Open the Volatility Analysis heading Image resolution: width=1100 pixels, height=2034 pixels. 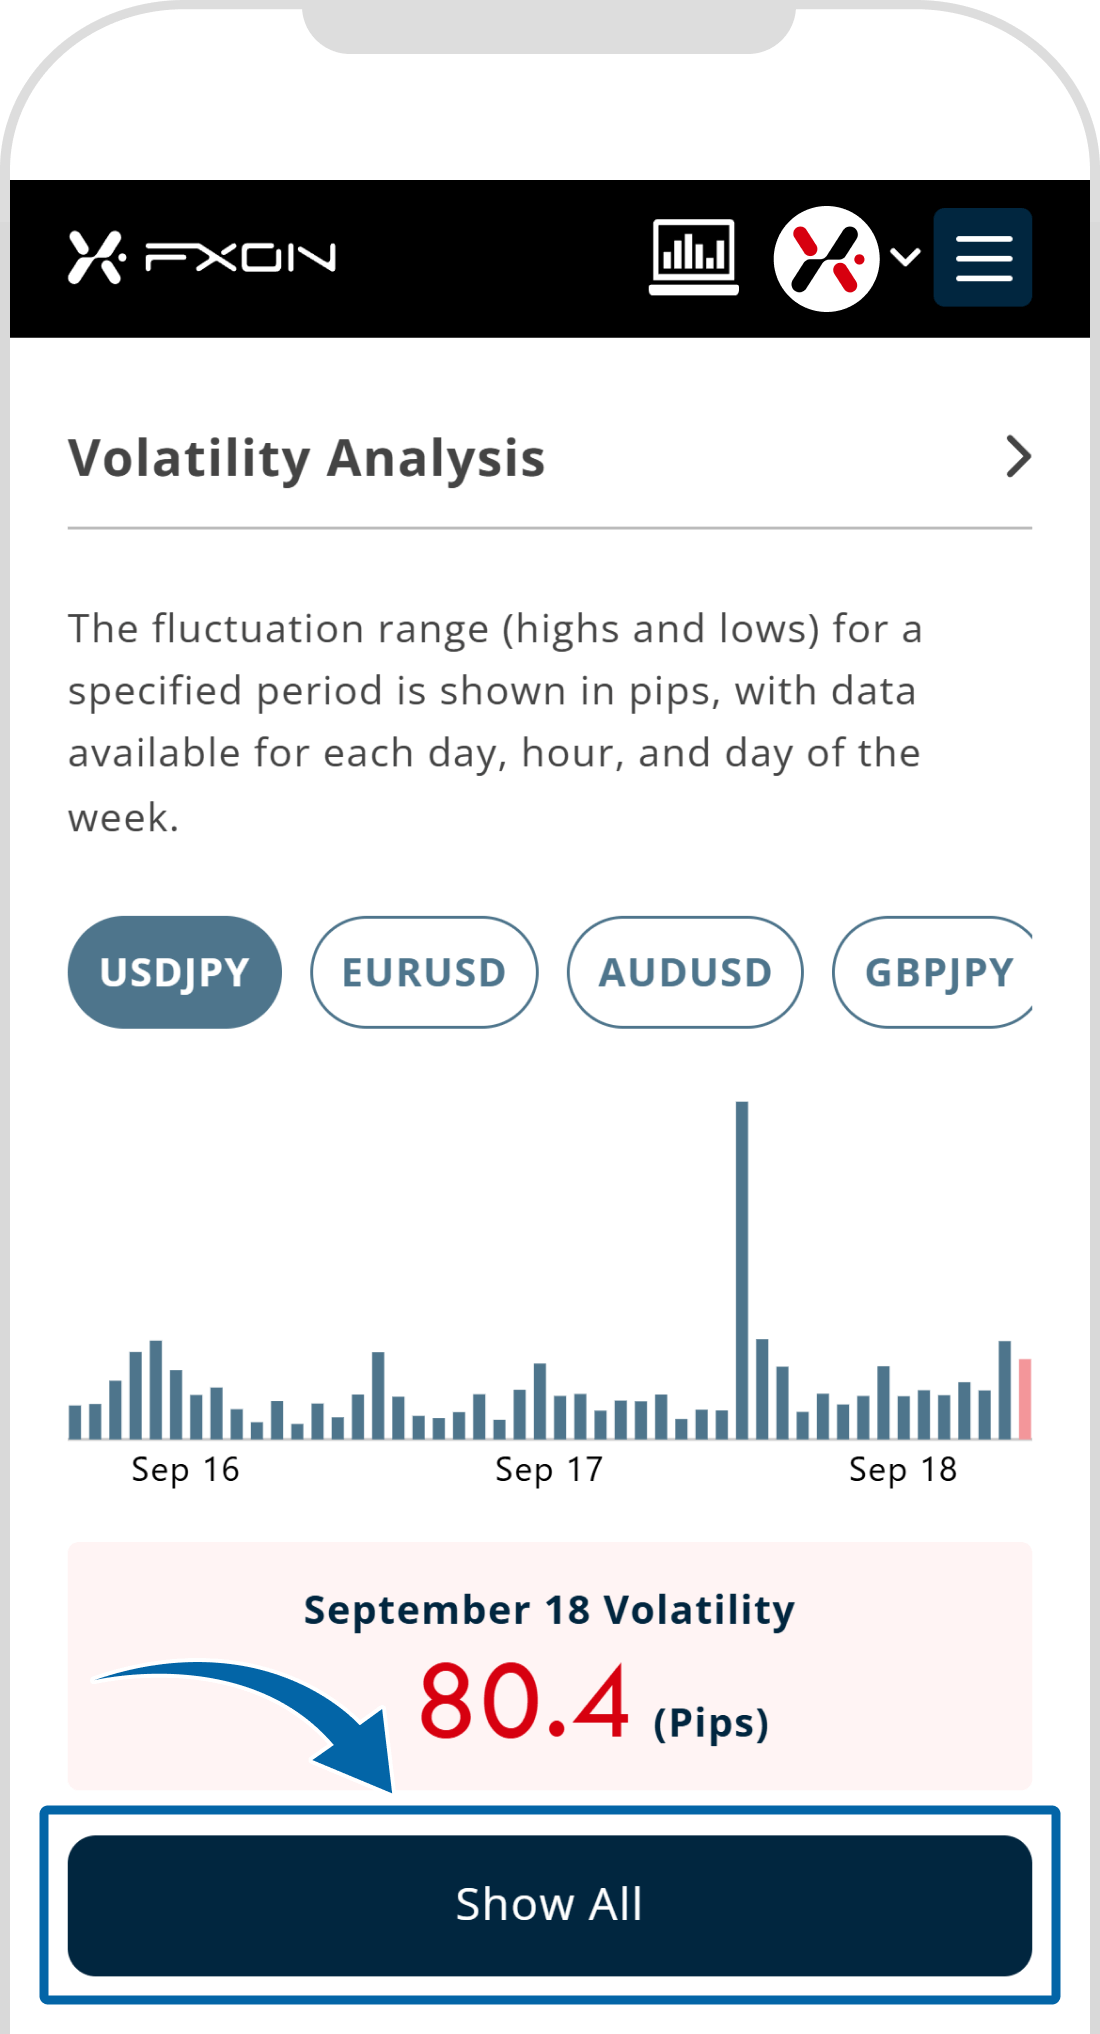[x=306, y=459]
